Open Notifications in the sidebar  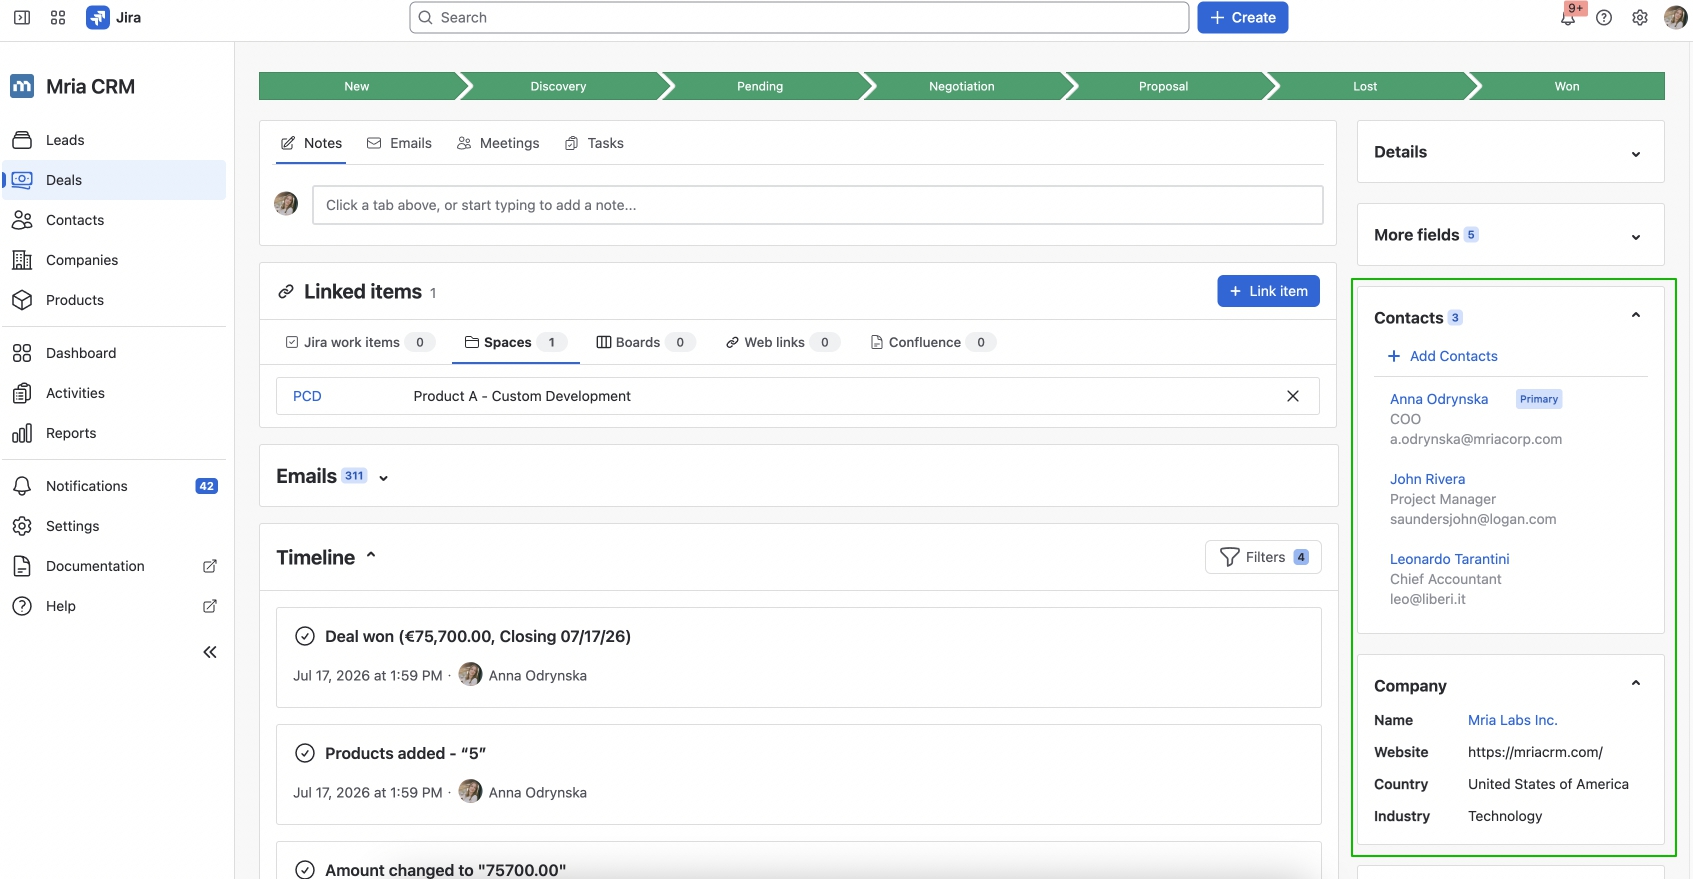pyautogui.click(x=114, y=486)
